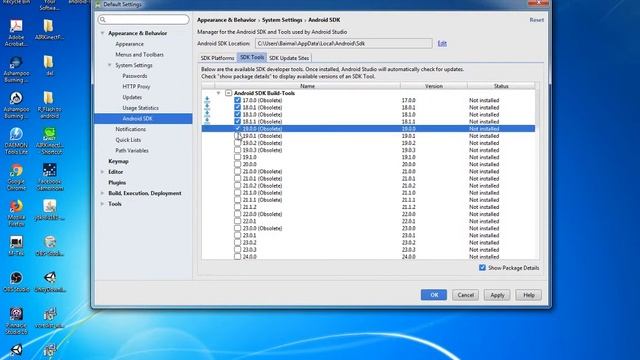
Task: Open Adobe Acrobat desktop icon
Action: [16, 32]
